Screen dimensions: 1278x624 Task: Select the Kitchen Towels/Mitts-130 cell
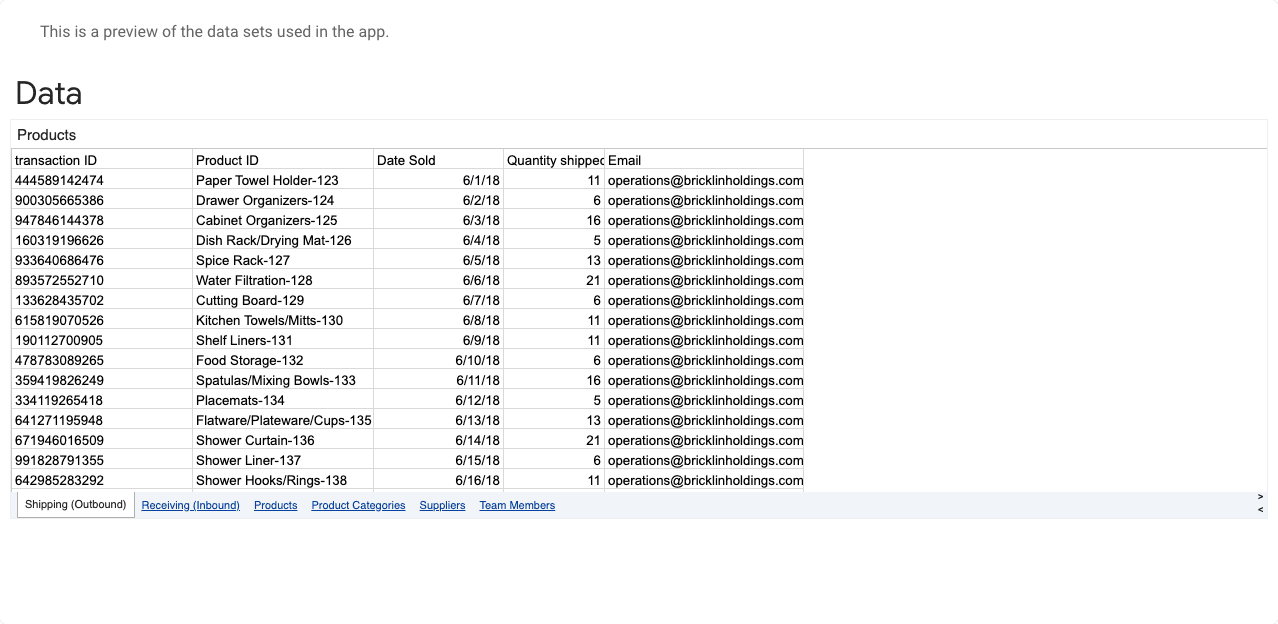pyautogui.click(x=283, y=320)
